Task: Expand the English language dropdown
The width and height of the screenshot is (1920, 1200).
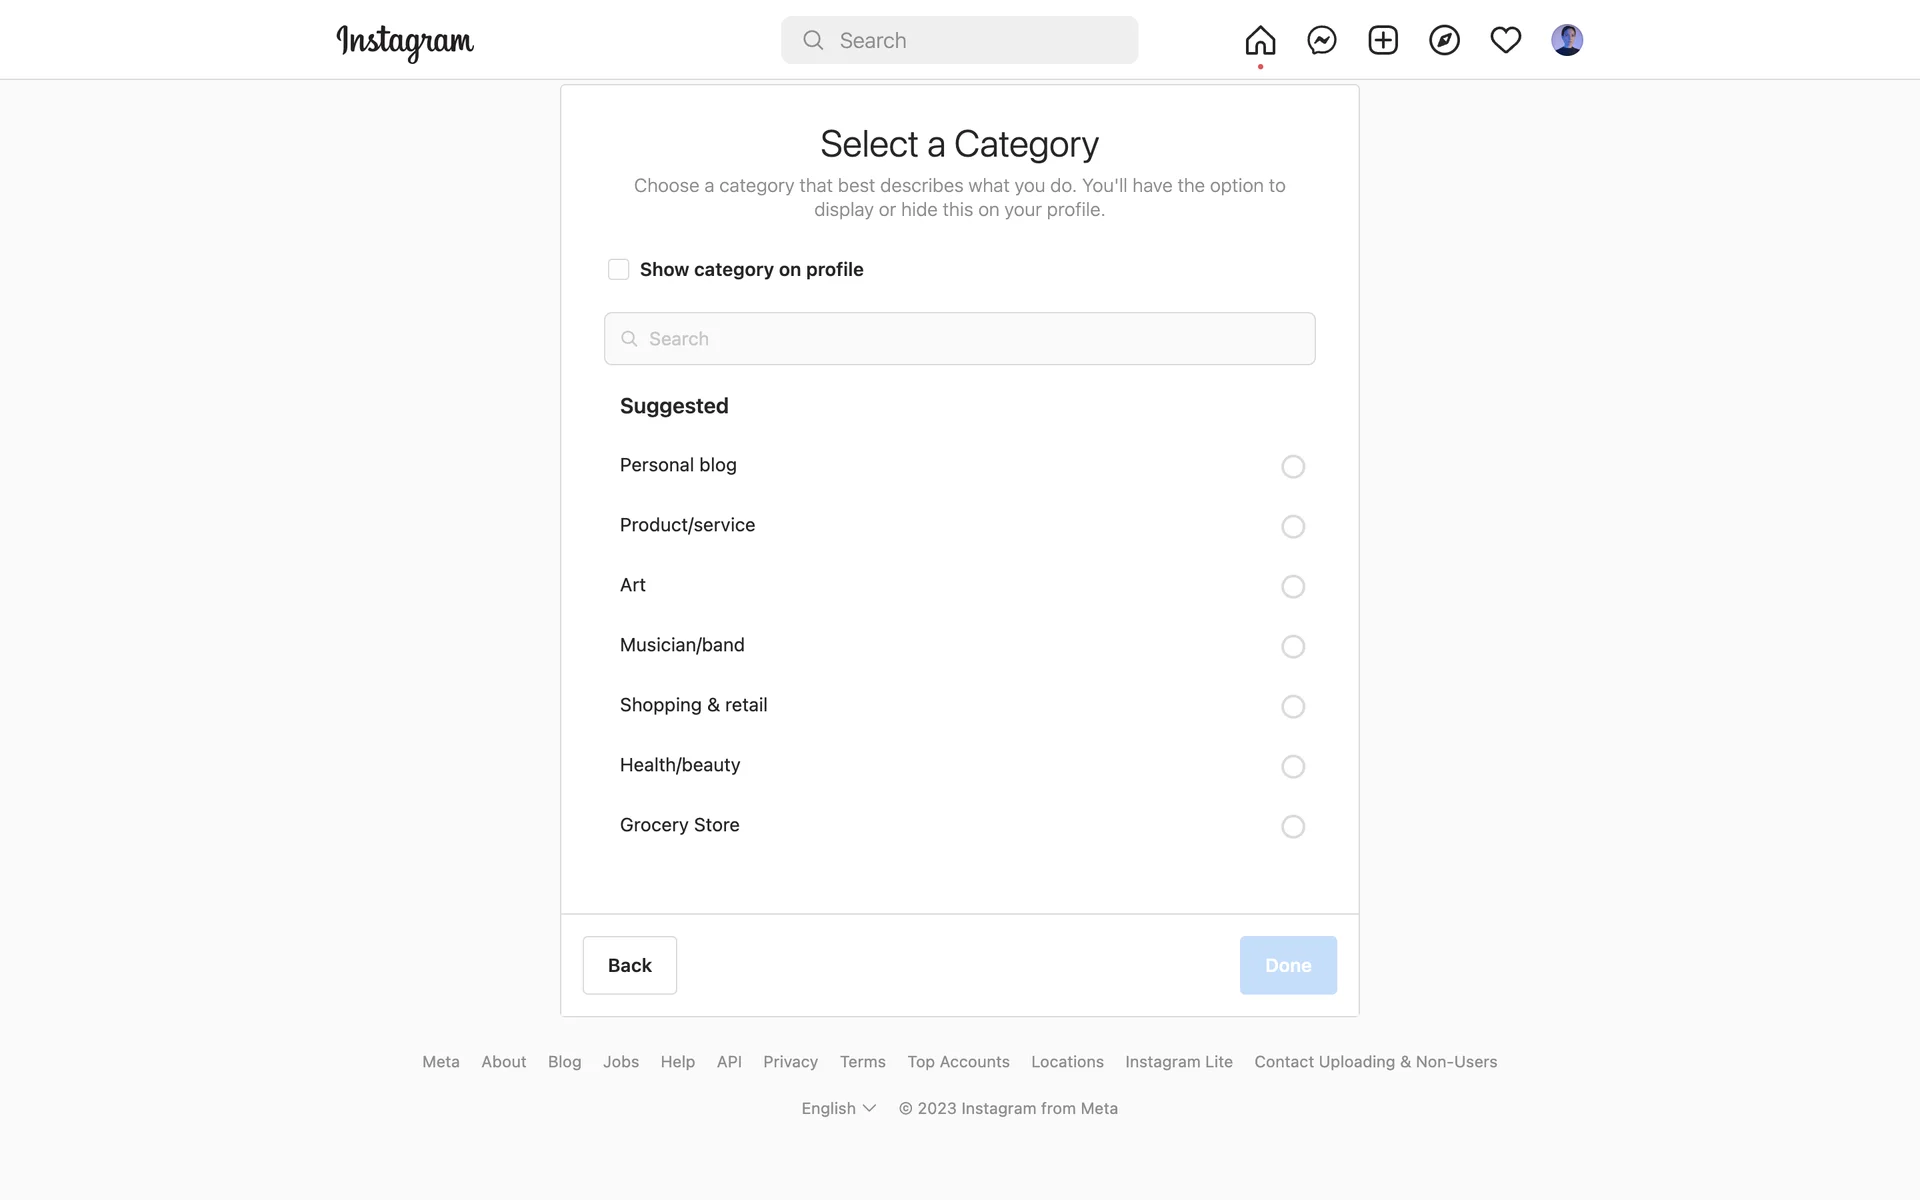Action: [x=838, y=1108]
